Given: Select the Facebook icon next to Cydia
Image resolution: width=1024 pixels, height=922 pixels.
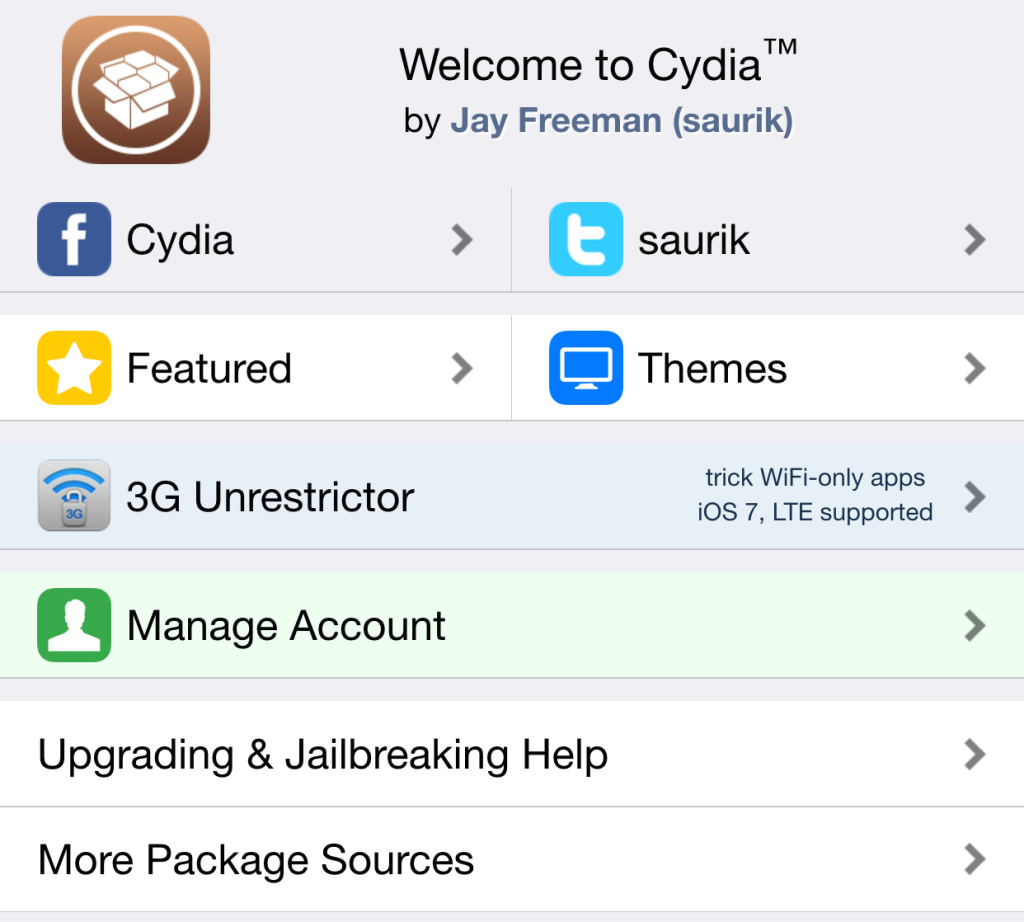Looking at the screenshot, I should pyautogui.click(x=74, y=239).
